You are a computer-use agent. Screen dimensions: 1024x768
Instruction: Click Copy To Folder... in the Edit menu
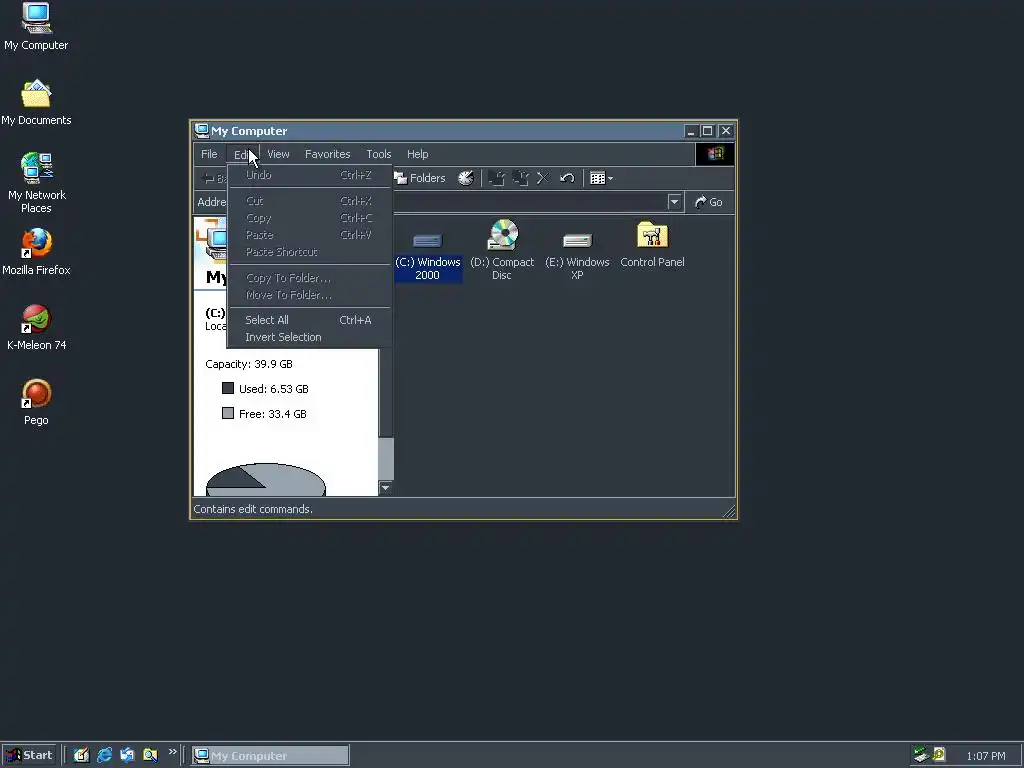coord(310,278)
